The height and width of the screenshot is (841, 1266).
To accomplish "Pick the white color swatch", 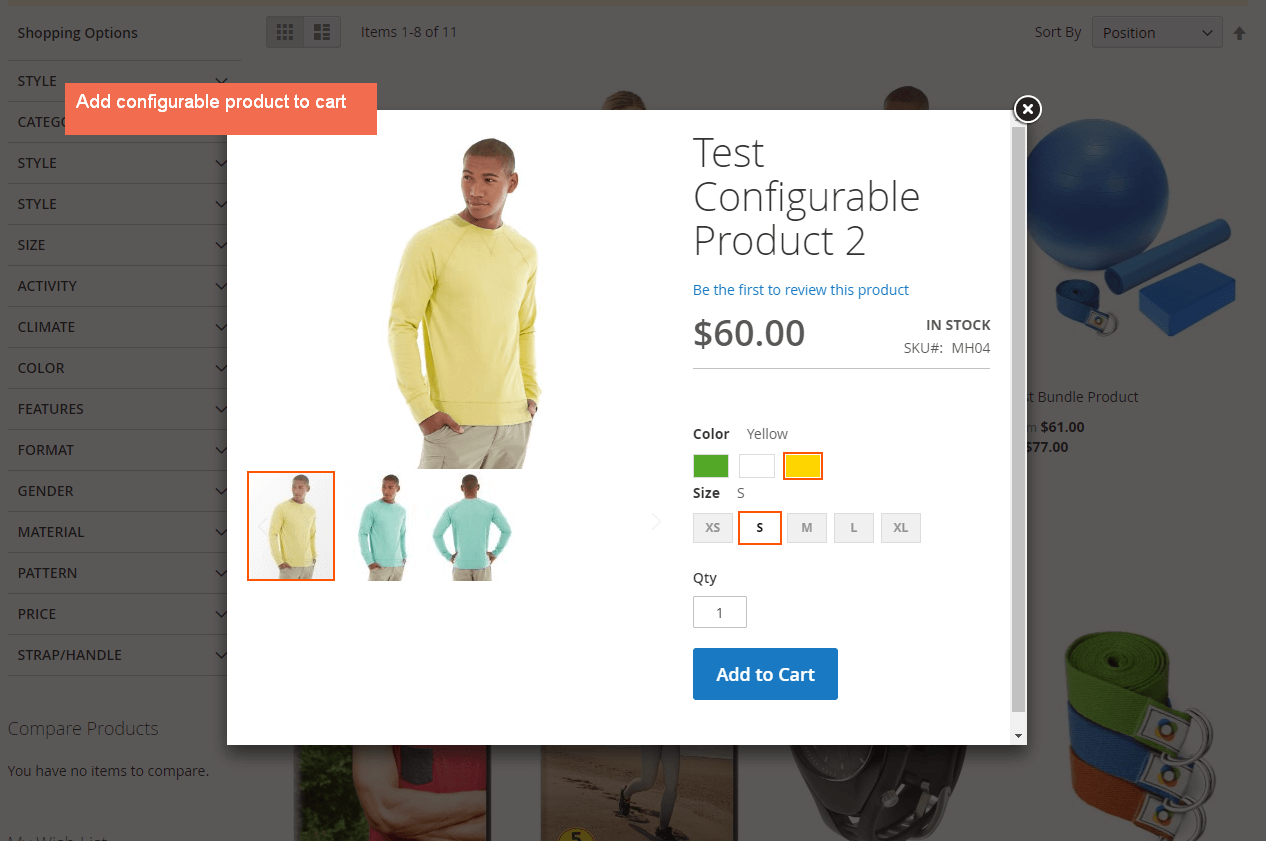I will pyautogui.click(x=757, y=466).
